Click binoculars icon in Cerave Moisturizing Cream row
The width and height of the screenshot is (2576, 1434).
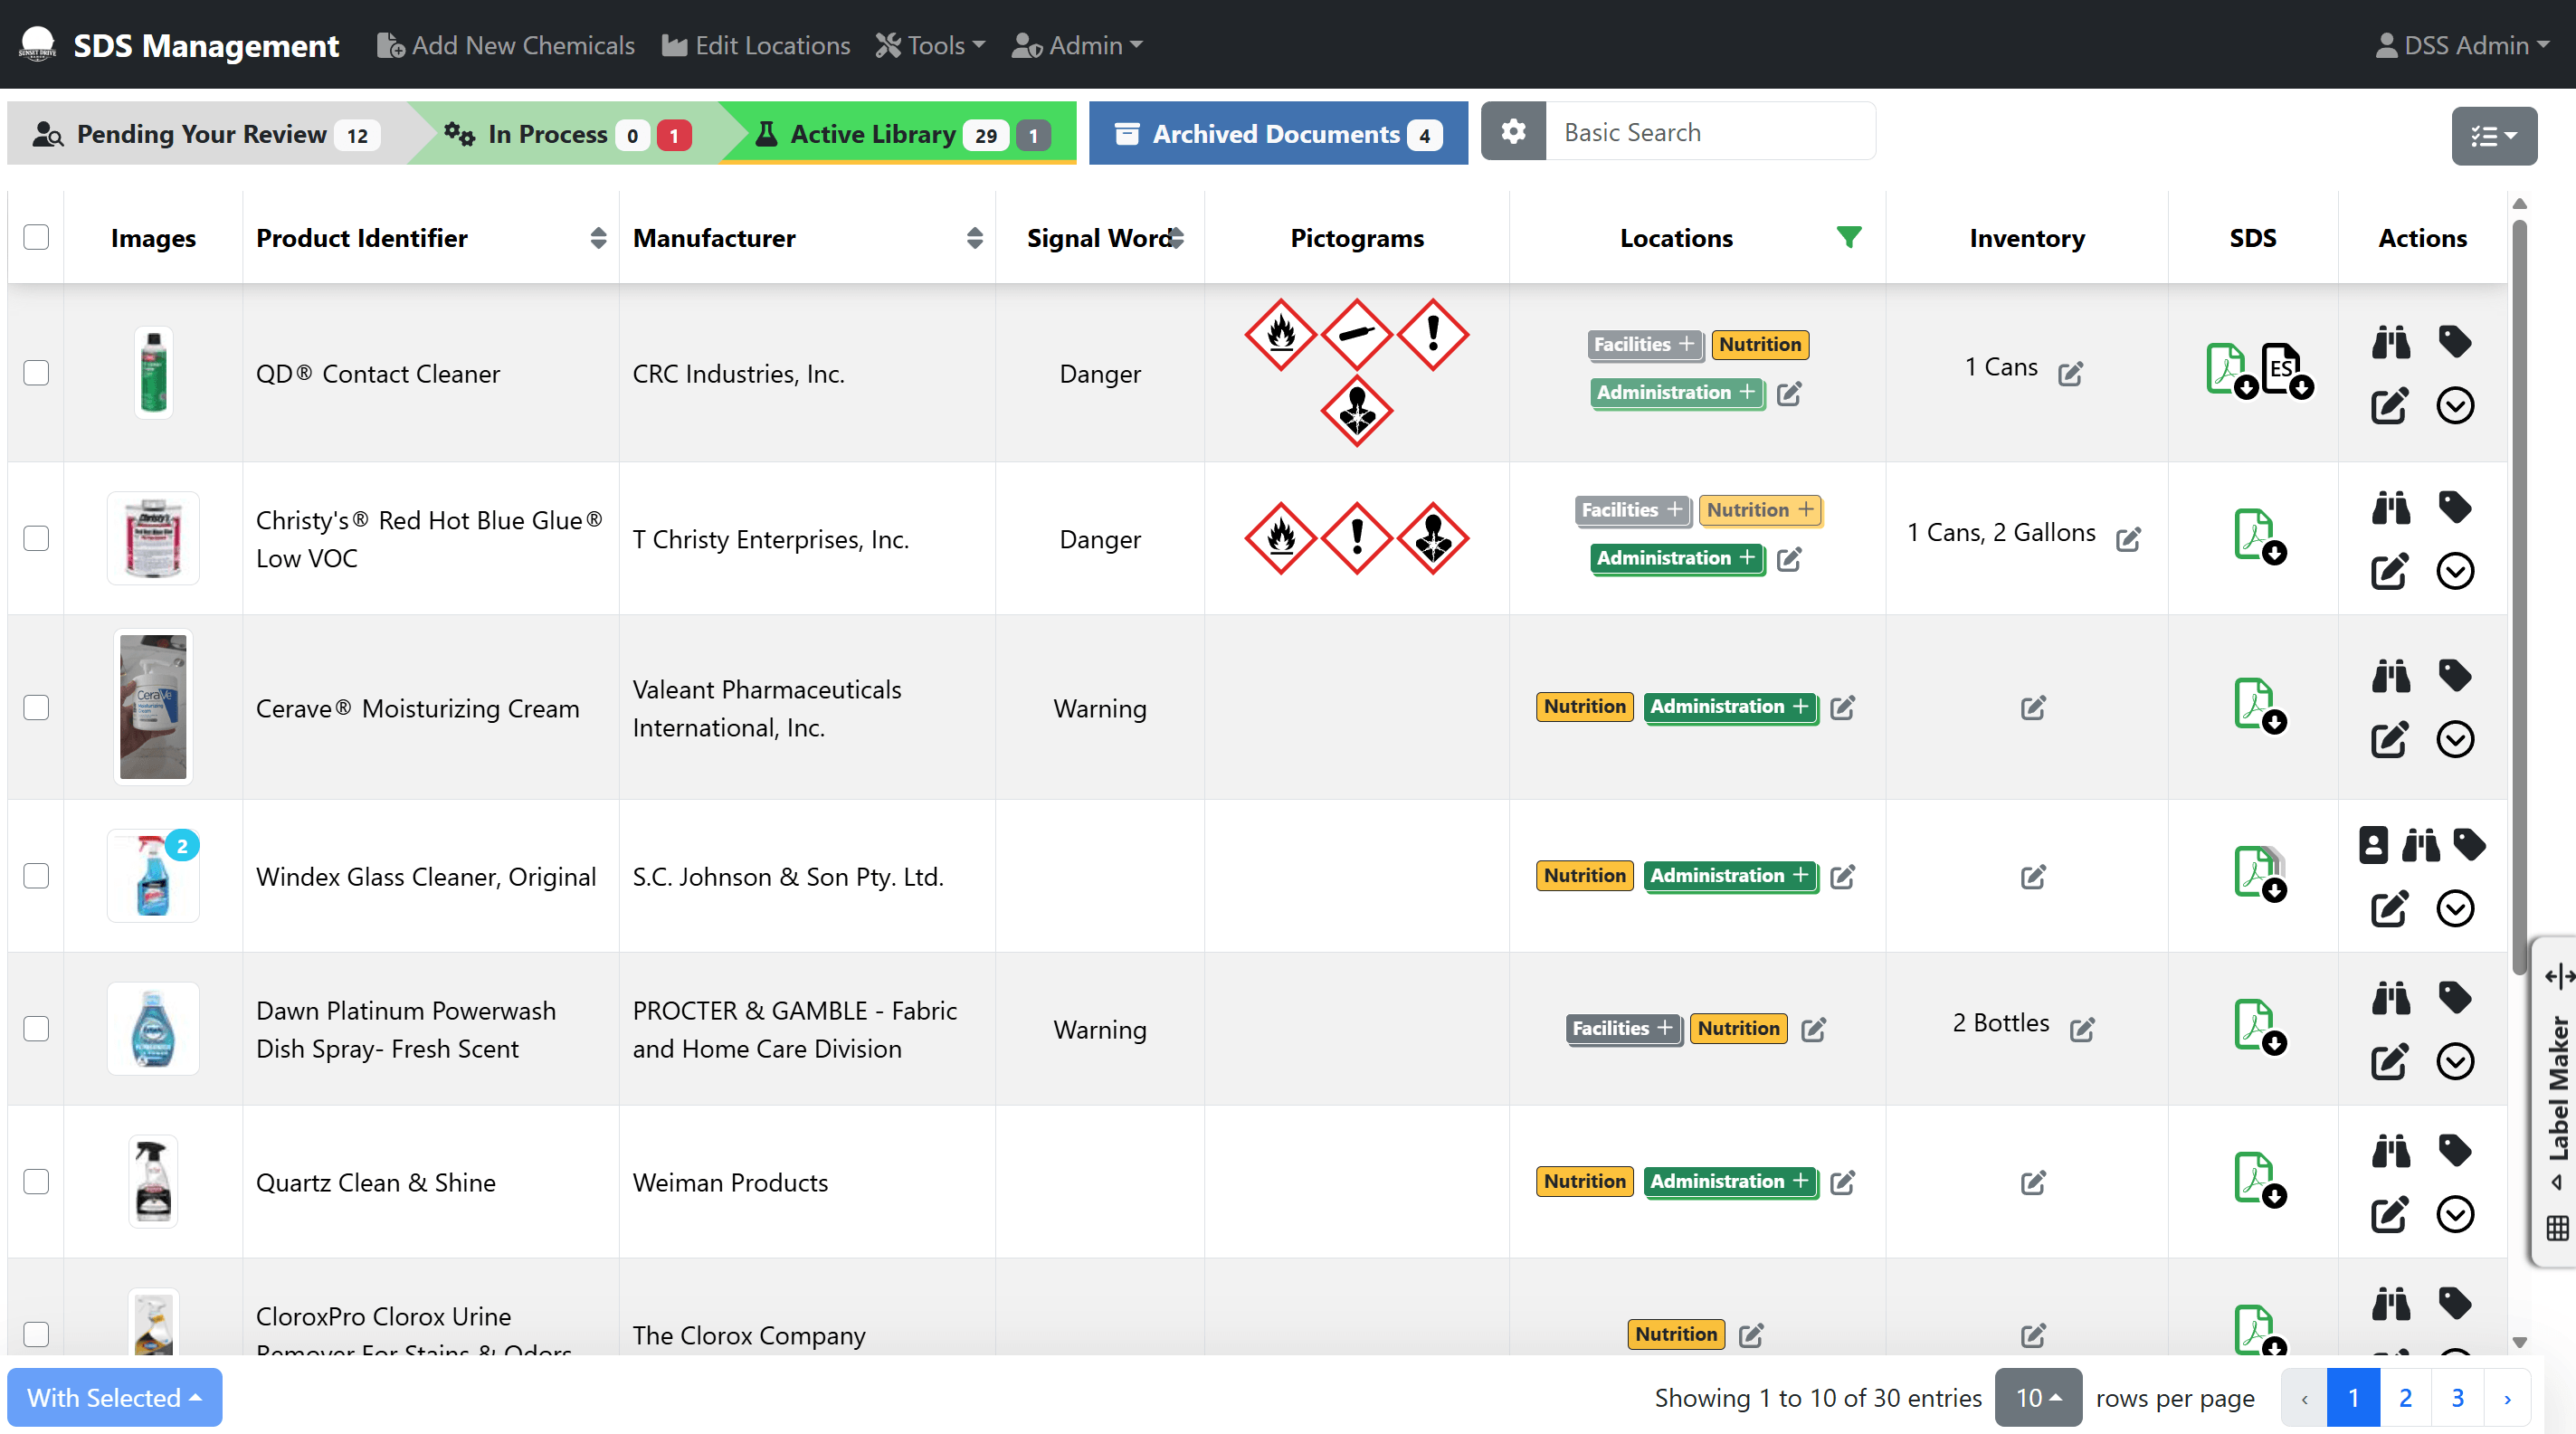point(2391,676)
